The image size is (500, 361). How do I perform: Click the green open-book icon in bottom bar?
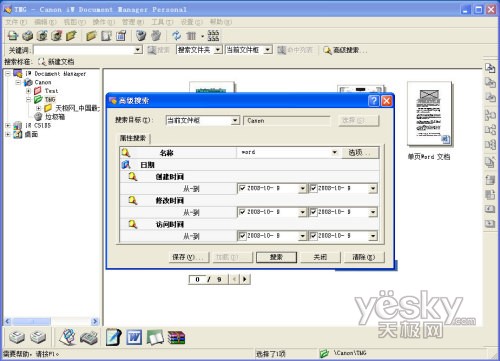tap(155, 338)
